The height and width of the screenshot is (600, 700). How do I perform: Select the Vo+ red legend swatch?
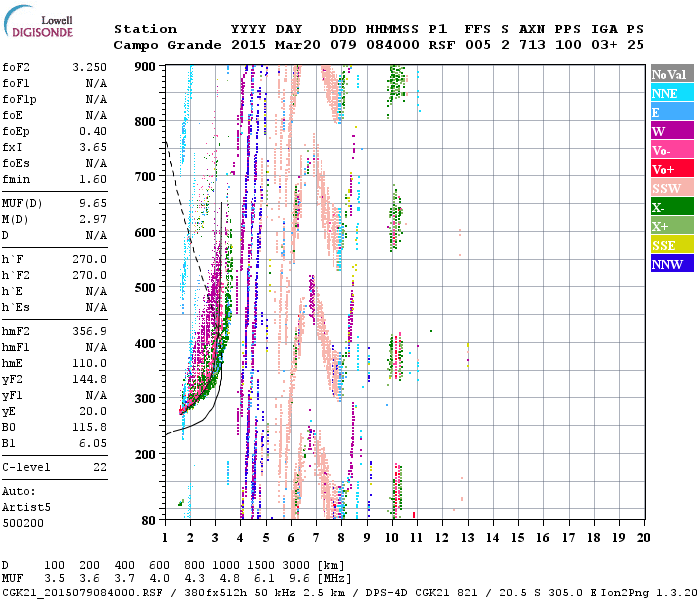672,169
